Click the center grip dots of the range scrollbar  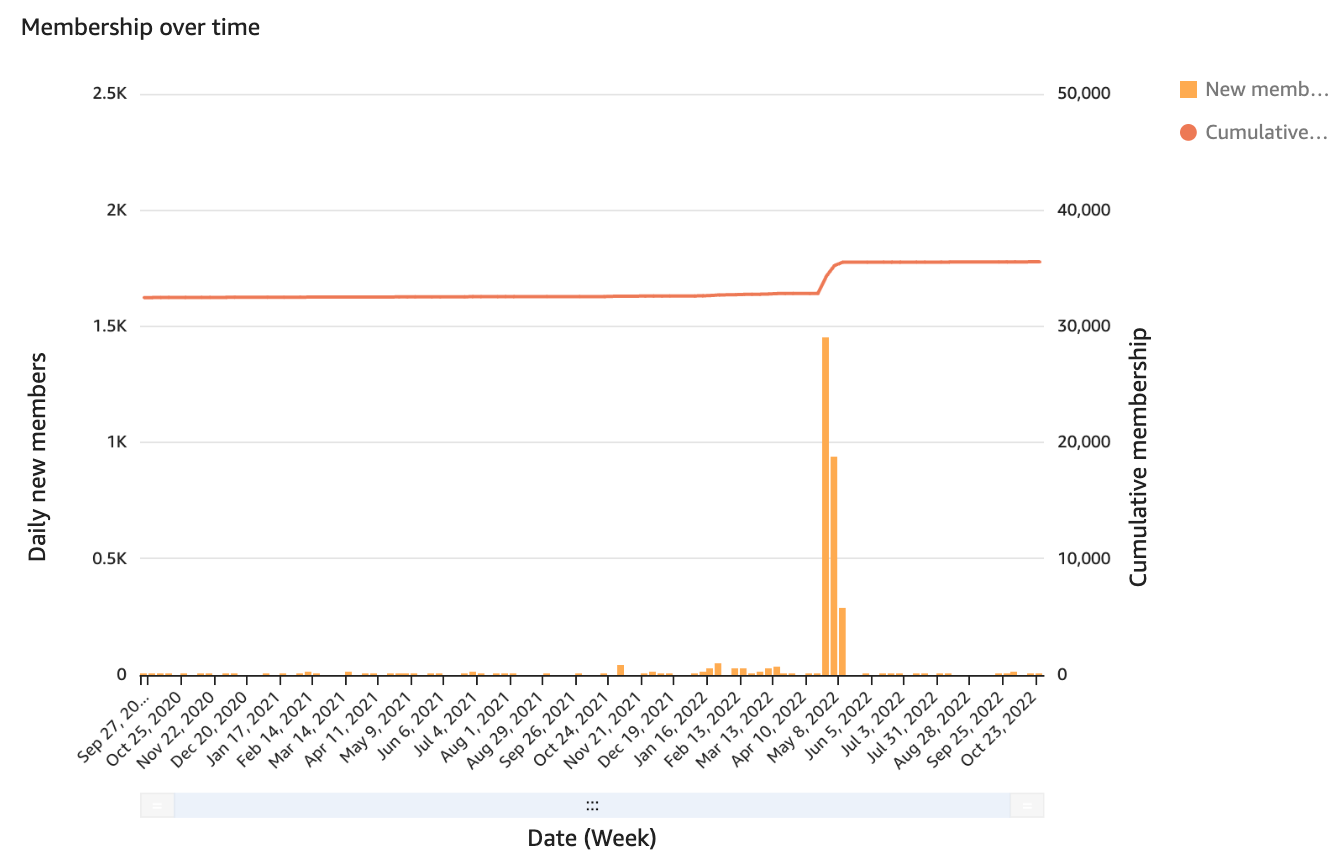592,805
